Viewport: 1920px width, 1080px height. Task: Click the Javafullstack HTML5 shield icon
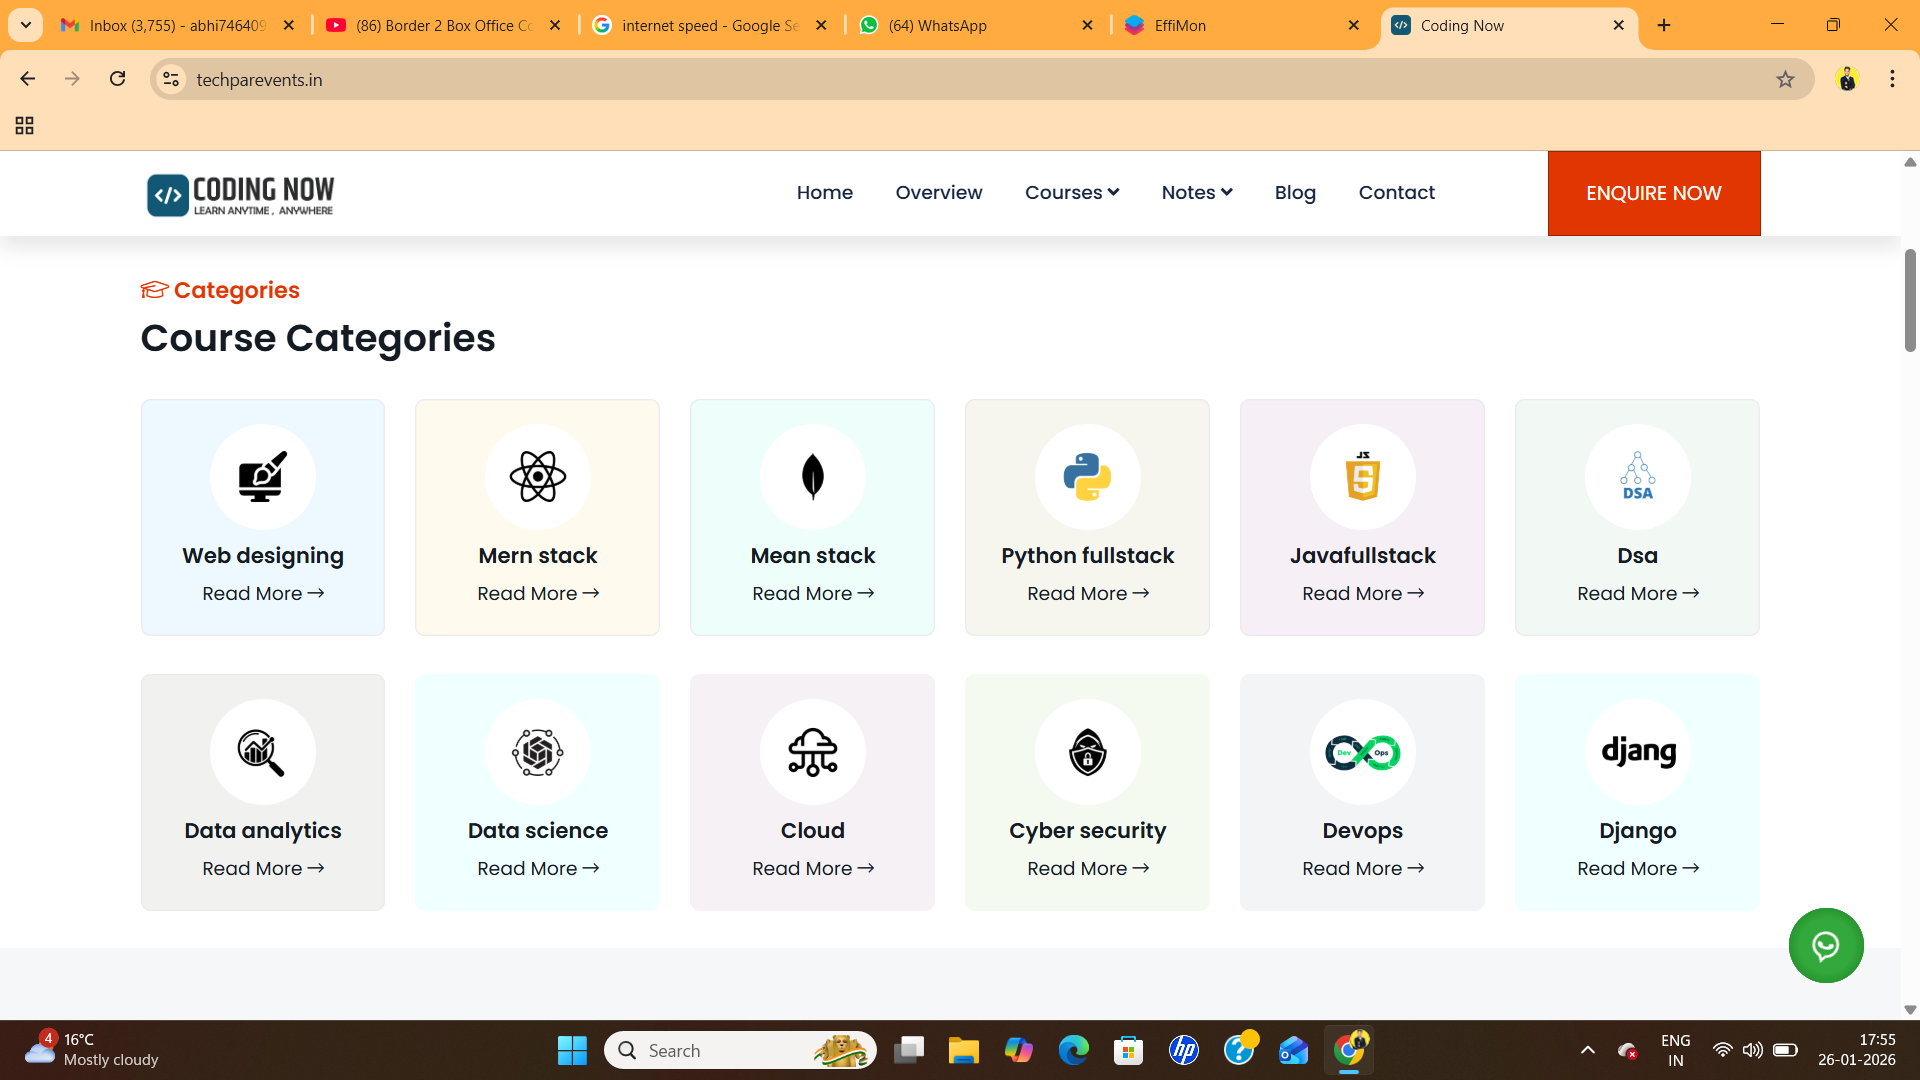point(1362,477)
